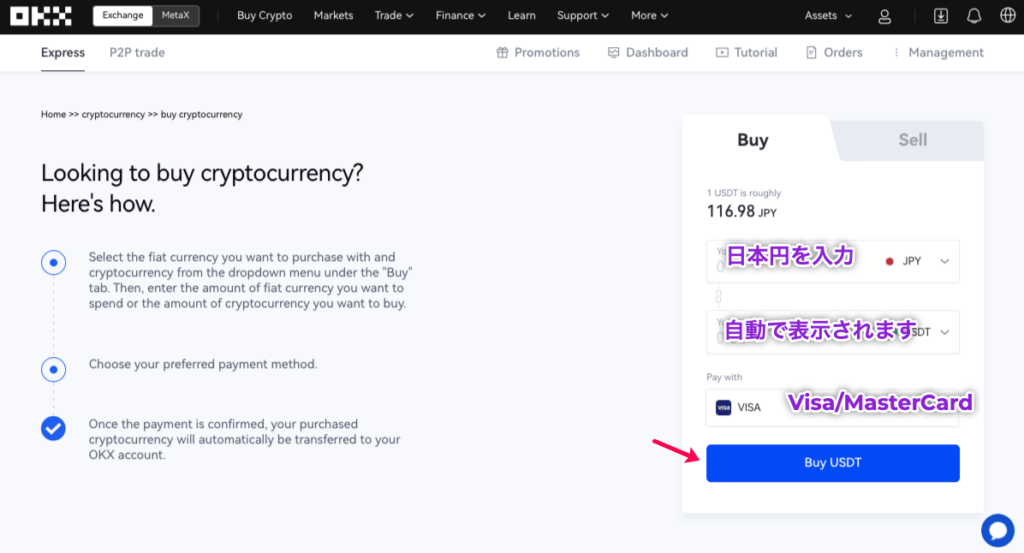Select the first step radio indicator
The width and height of the screenshot is (1024, 553).
tap(54, 262)
